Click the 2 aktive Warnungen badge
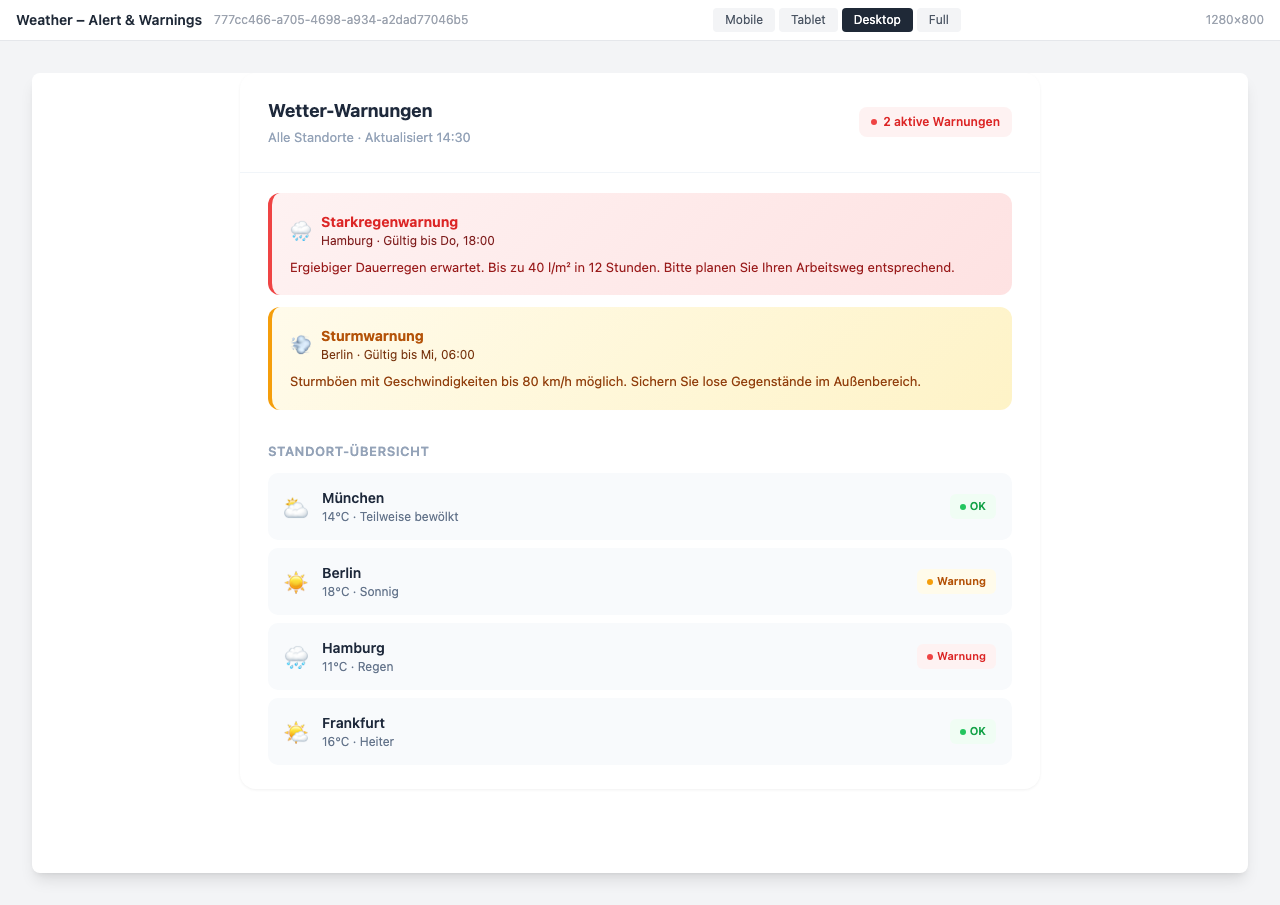The image size is (1280, 905). pyautogui.click(x=935, y=122)
